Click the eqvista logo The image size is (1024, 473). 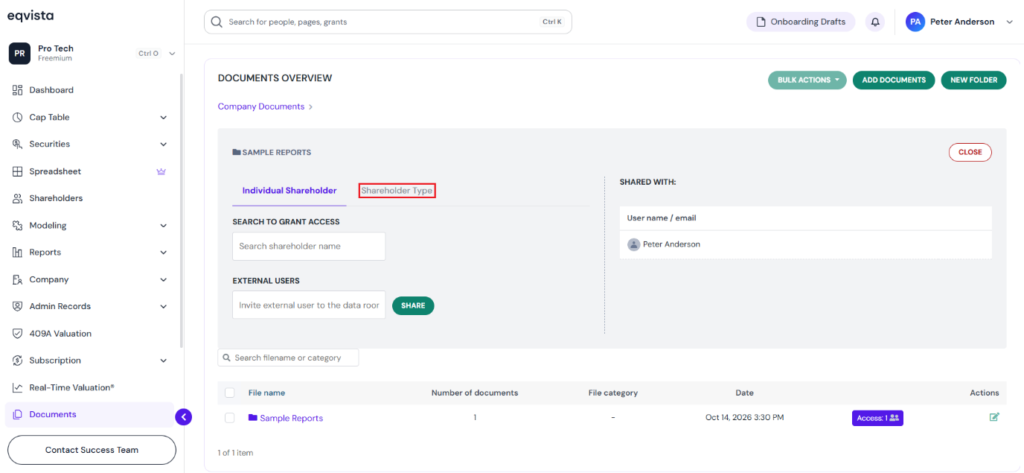31,15
